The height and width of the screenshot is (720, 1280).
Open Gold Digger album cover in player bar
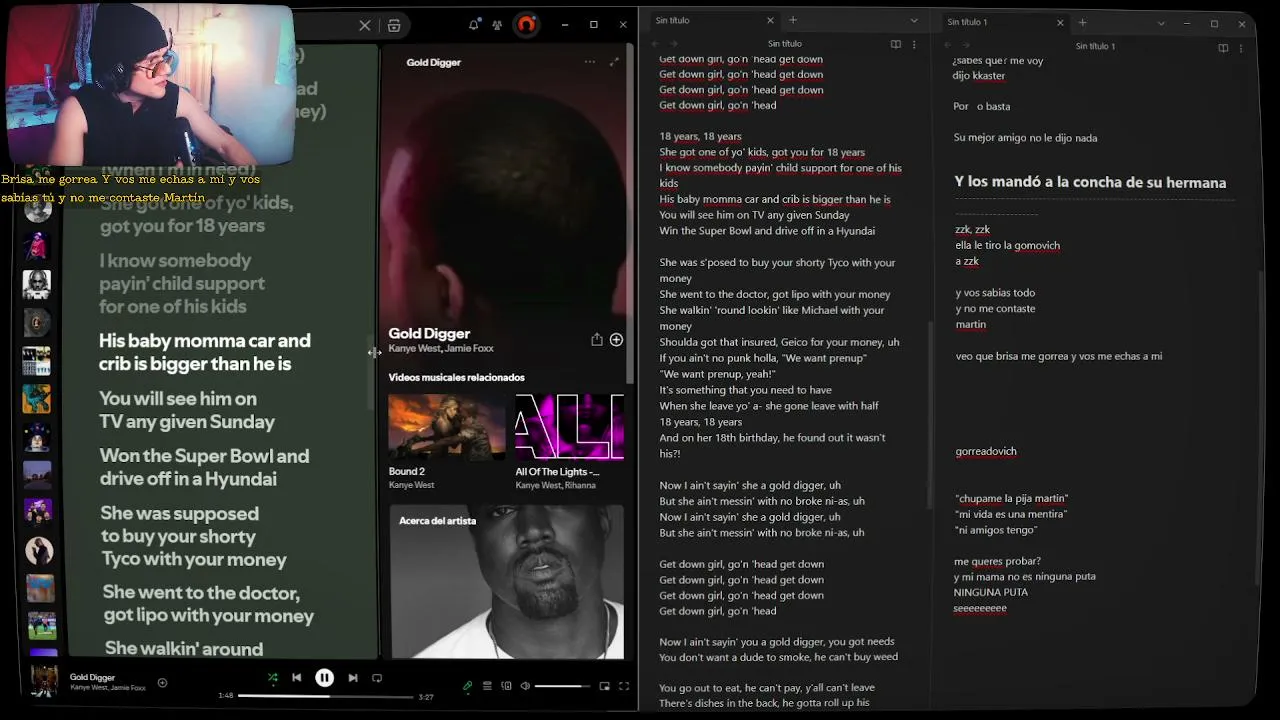(44, 680)
